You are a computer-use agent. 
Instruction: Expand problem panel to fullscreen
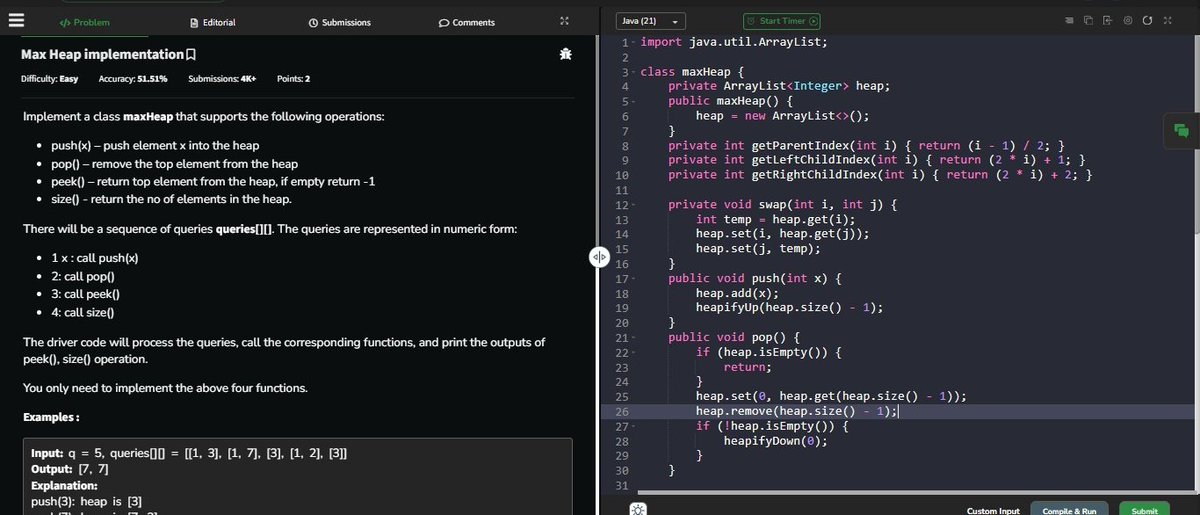point(564,21)
